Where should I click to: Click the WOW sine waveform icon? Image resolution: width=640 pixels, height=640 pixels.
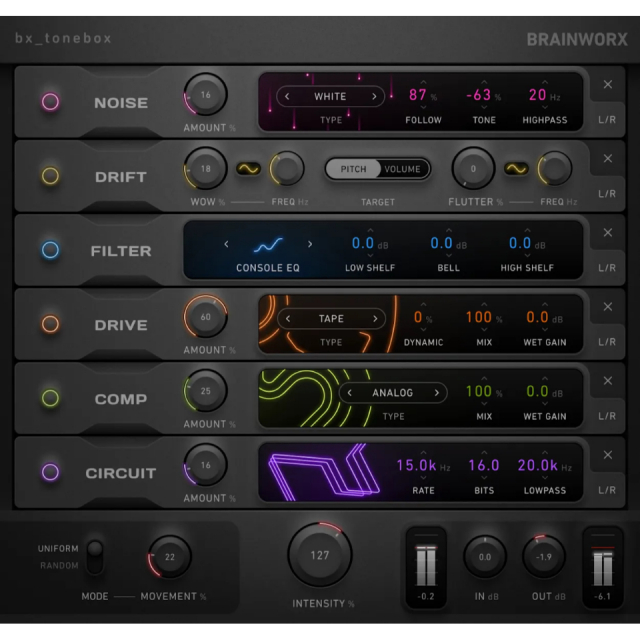(249, 169)
